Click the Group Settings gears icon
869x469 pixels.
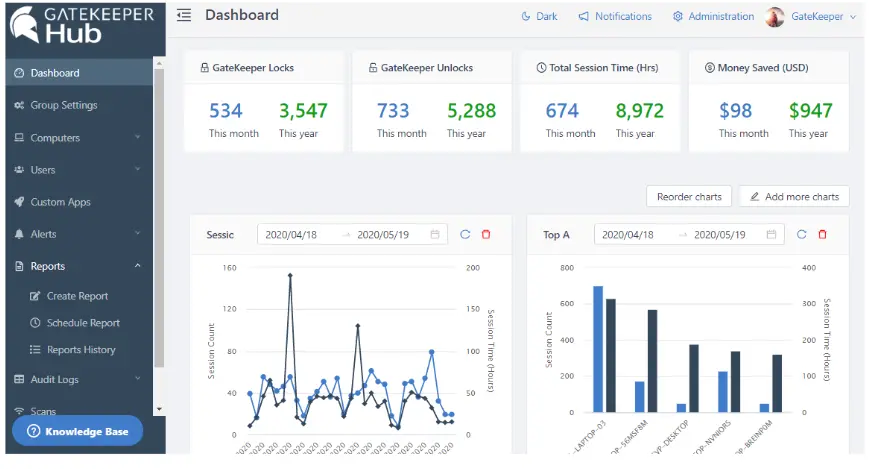19,105
